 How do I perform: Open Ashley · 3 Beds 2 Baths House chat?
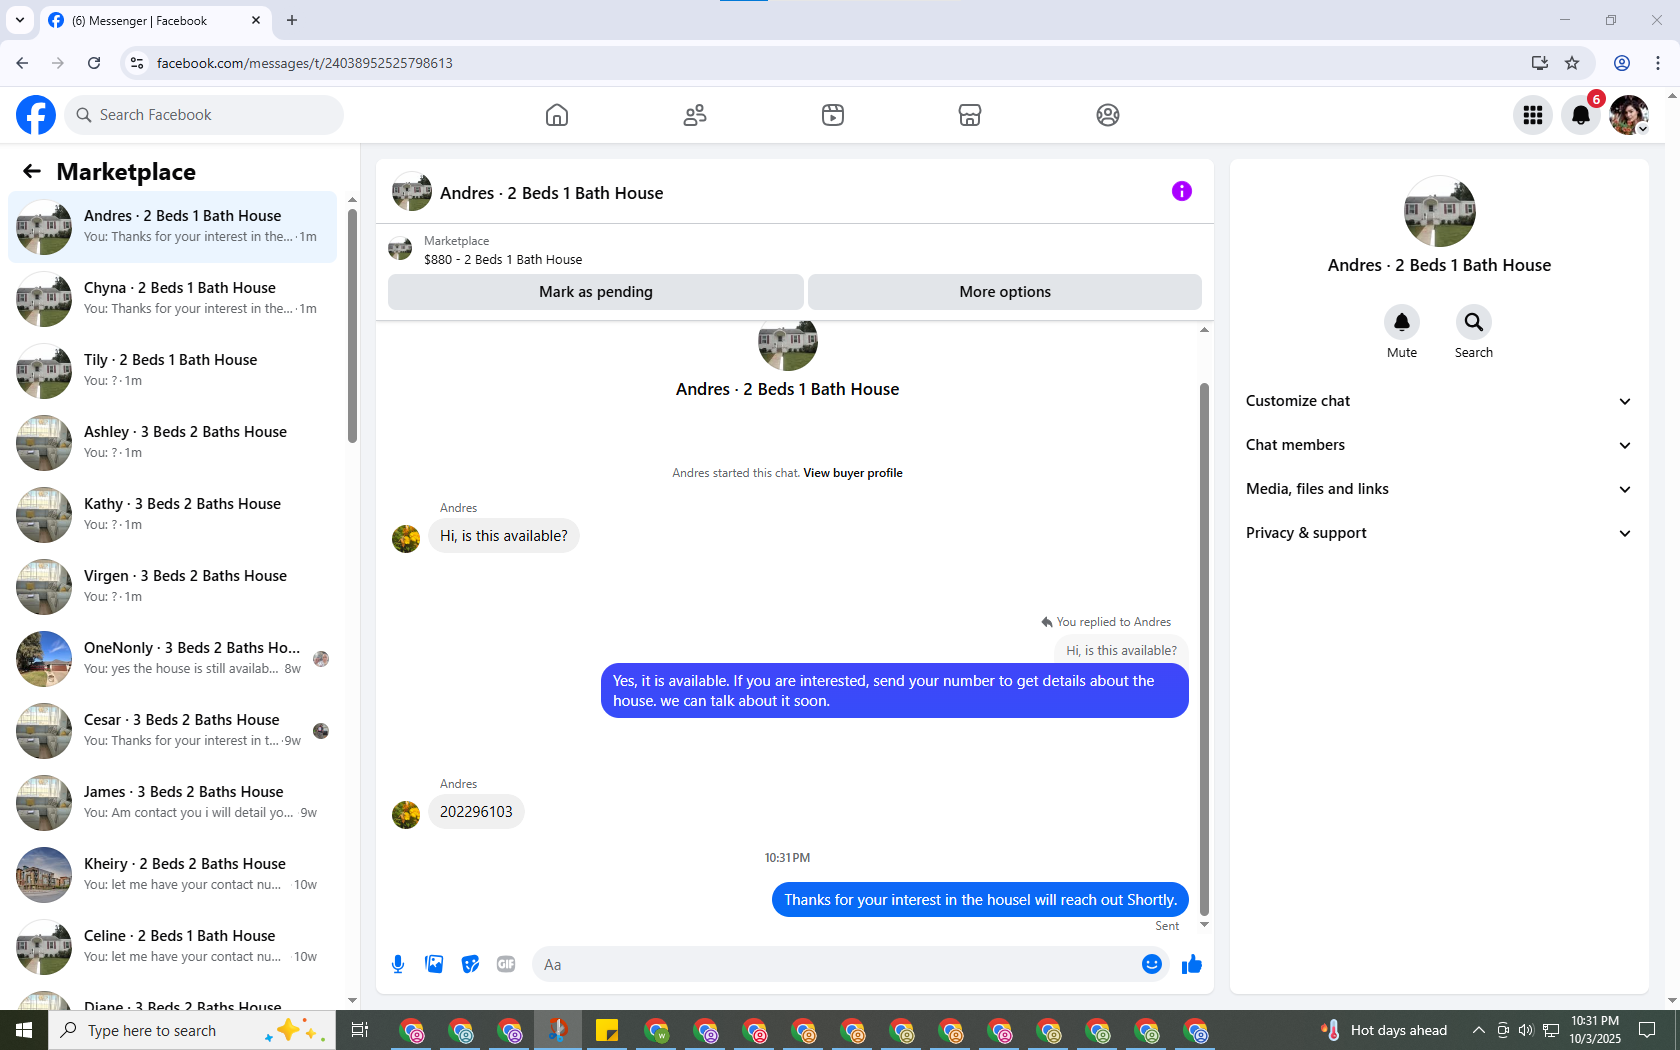[x=172, y=443]
